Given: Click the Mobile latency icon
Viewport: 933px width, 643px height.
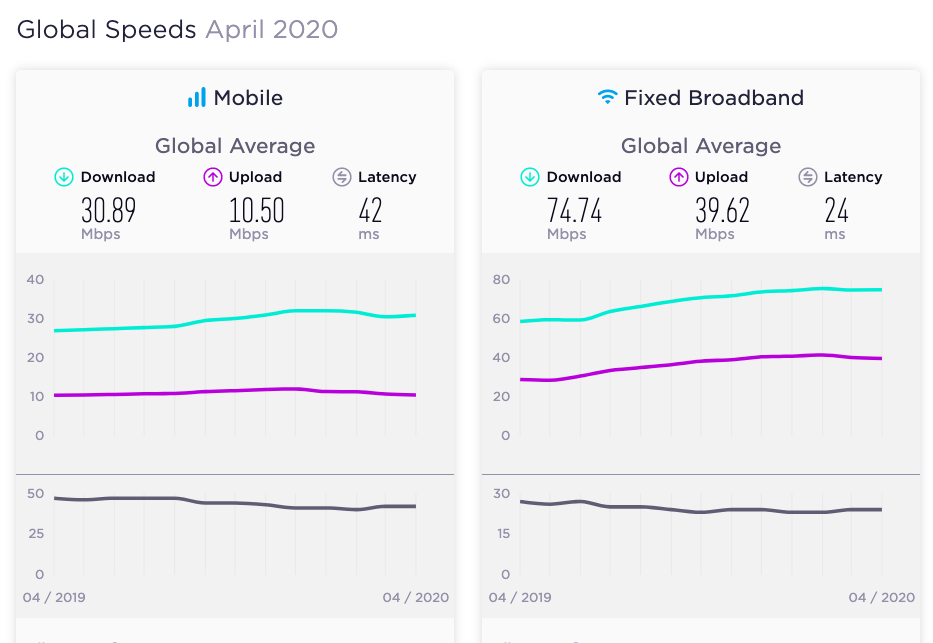Looking at the screenshot, I should click(x=342, y=177).
